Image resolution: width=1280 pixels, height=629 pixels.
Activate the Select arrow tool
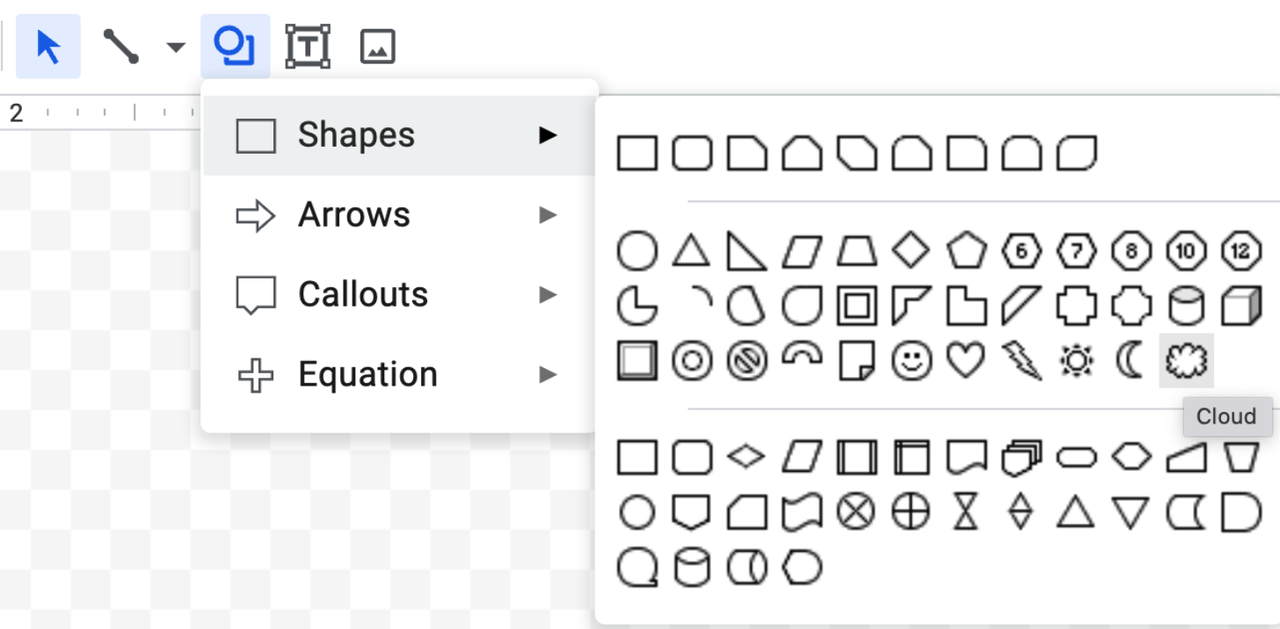(48, 47)
